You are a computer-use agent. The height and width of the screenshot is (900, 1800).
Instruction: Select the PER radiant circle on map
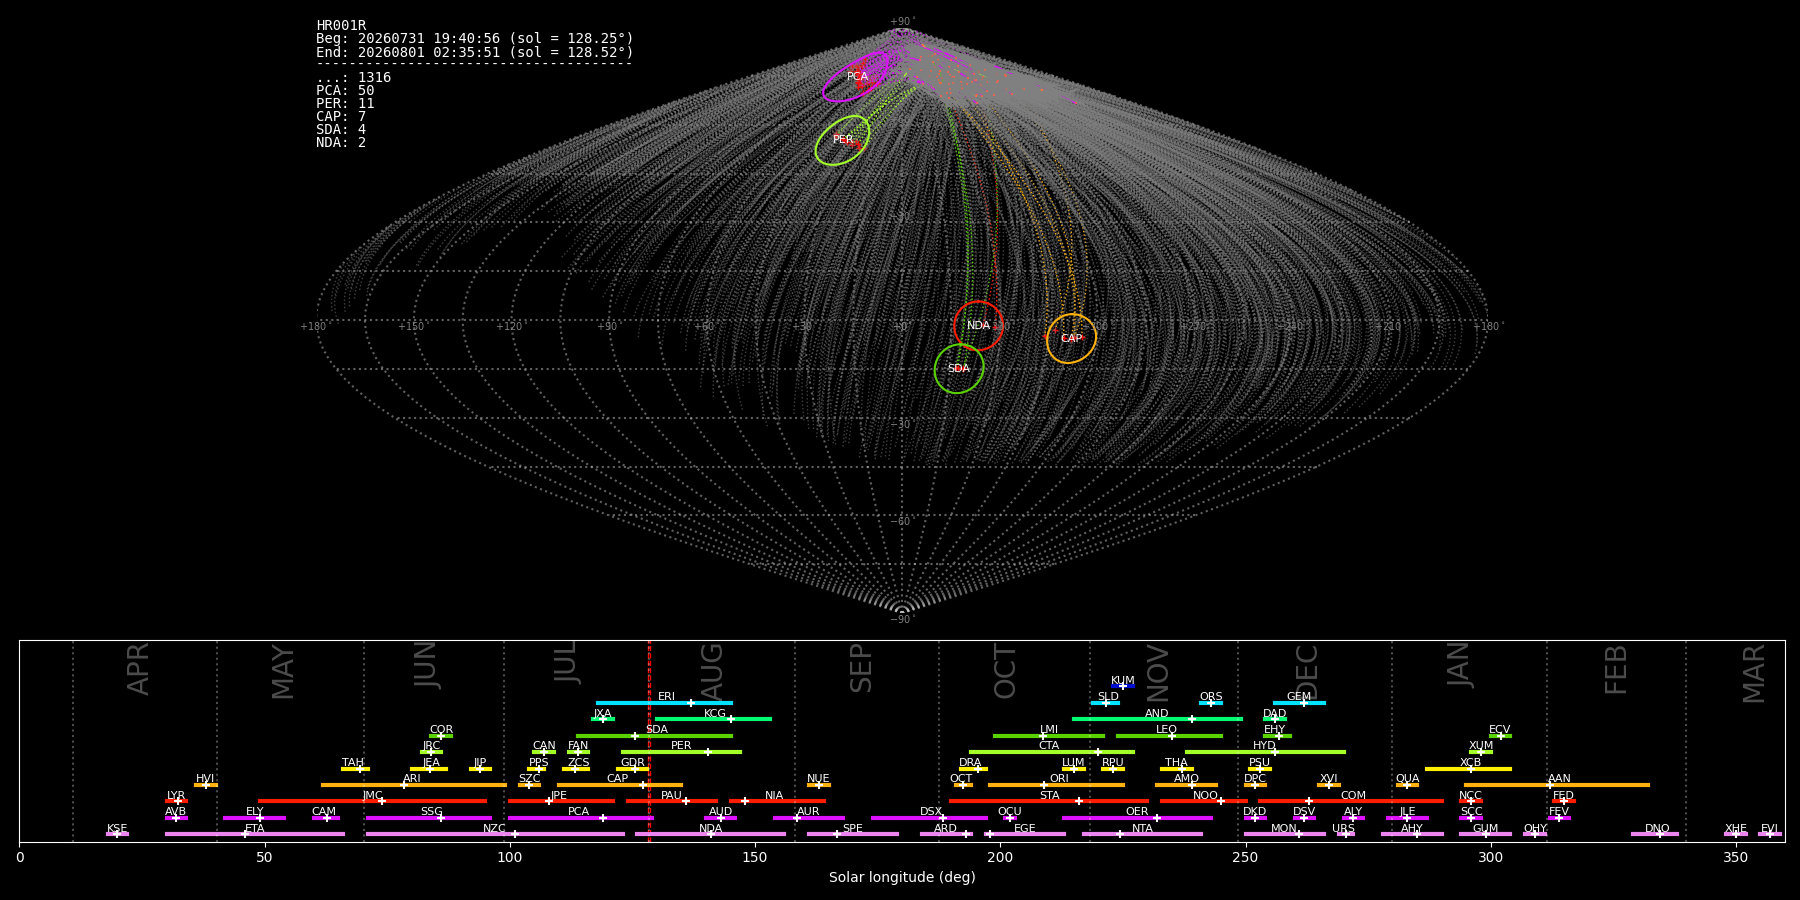click(x=842, y=140)
